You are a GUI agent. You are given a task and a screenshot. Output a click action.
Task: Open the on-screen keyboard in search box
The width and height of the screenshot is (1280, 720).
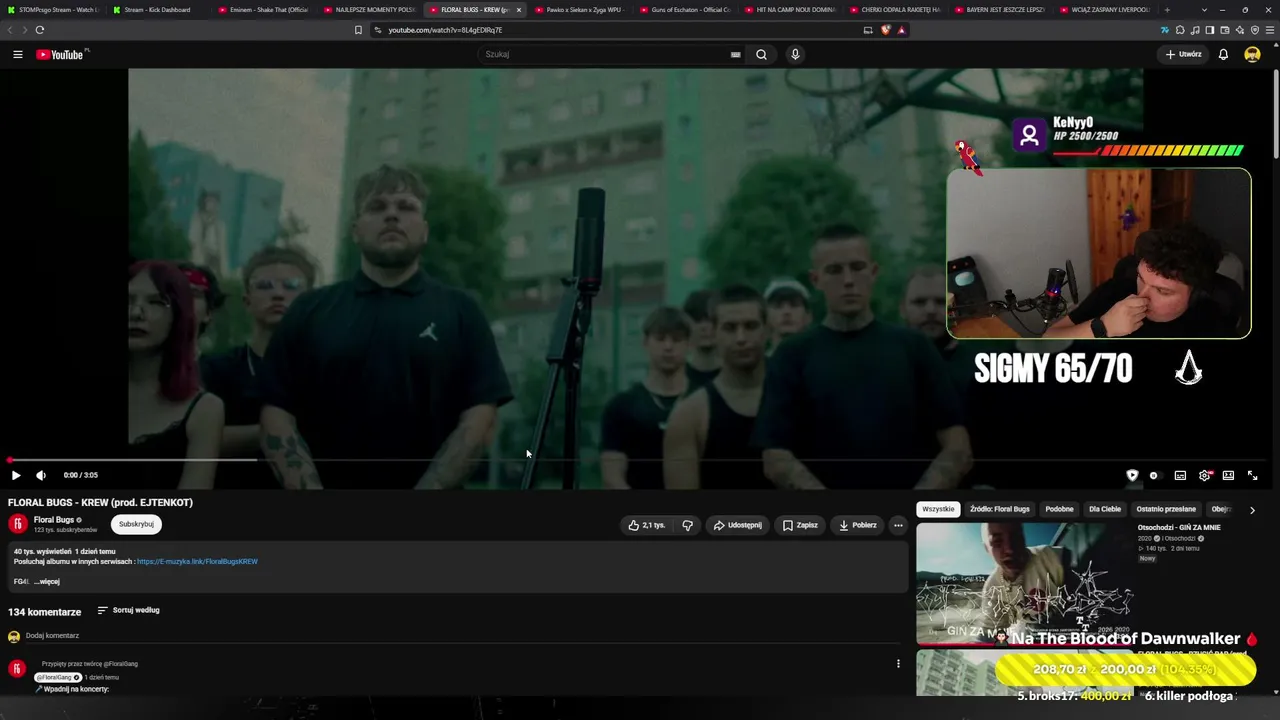click(736, 54)
